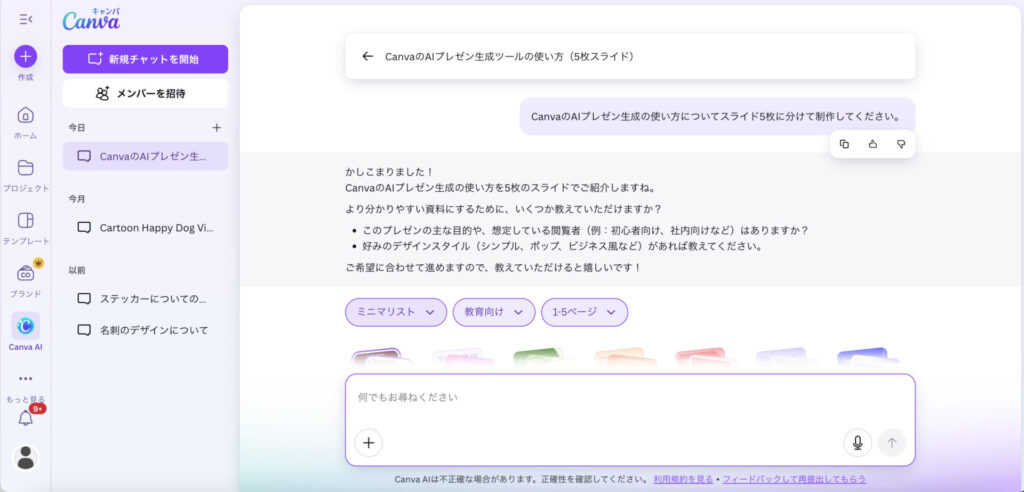Open the 1-5ページ page count dropdown
Image resolution: width=1024 pixels, height=492 pixels.
coord(584,312)
